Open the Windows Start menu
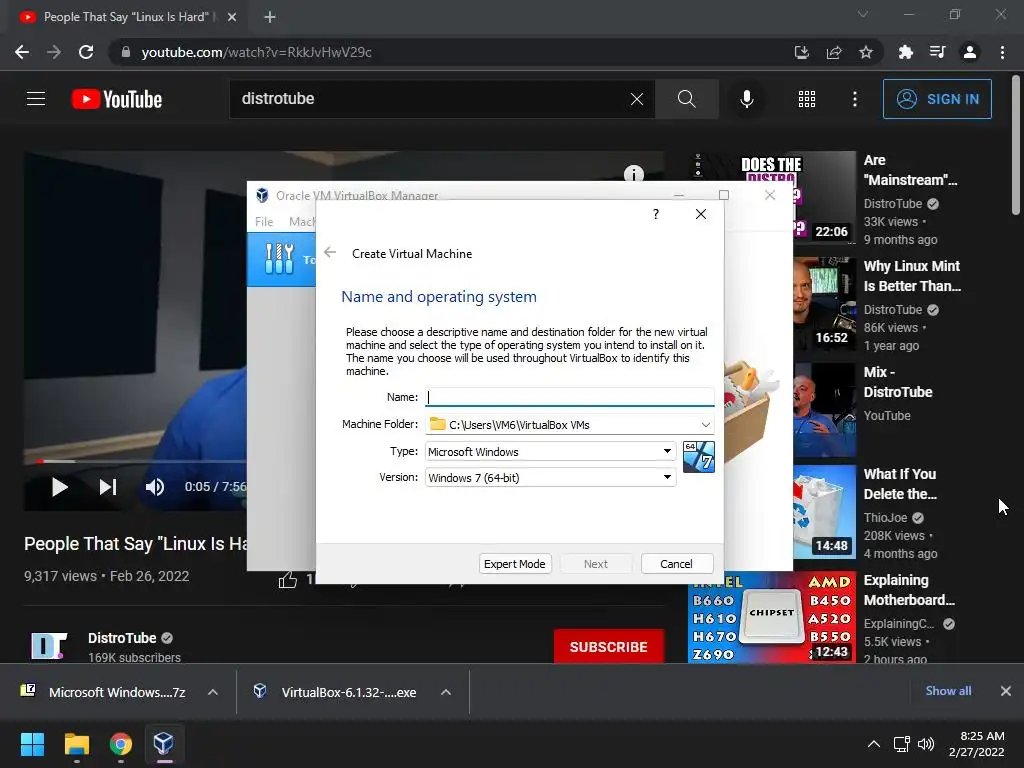1024x768 pixels. point(32,744)
